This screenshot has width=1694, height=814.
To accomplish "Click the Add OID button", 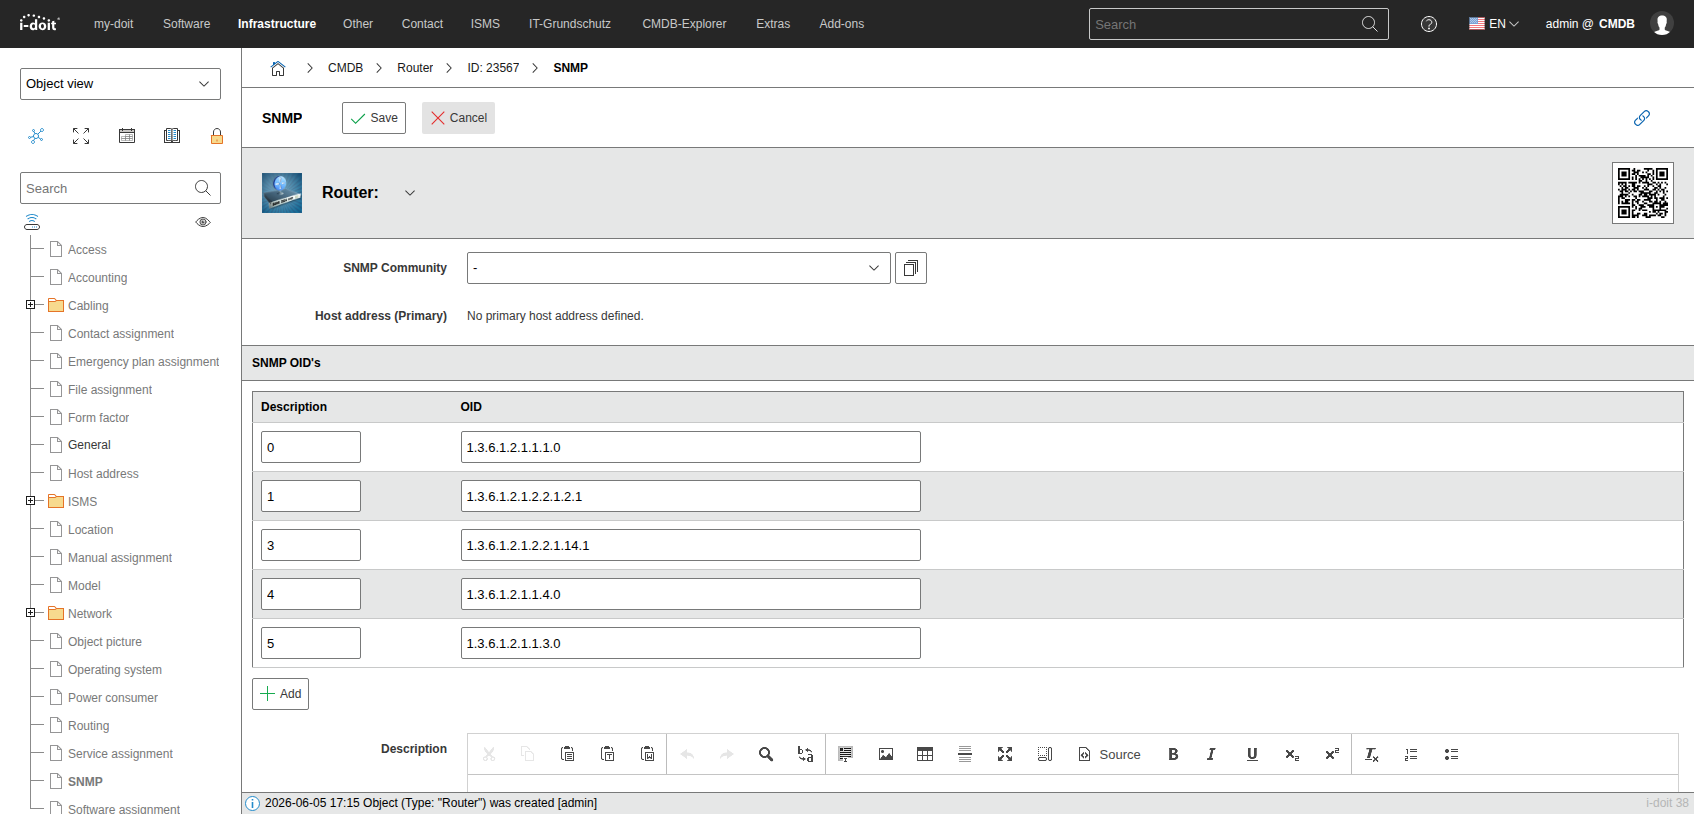I will (280, 694).
